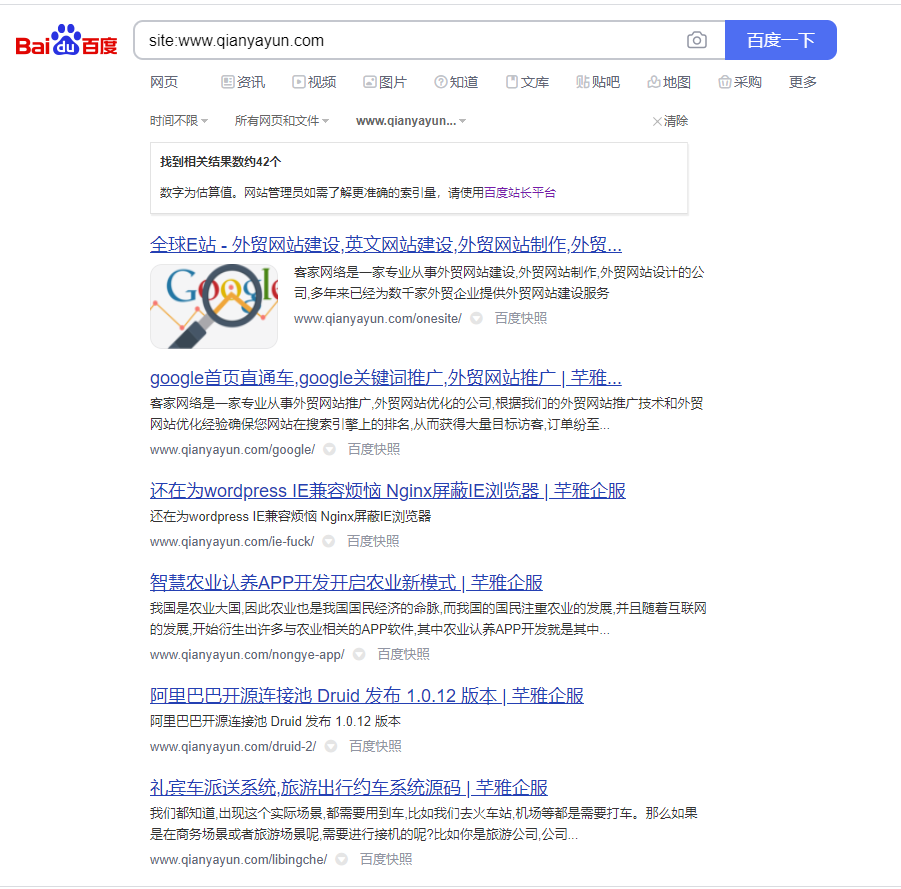Screen dimensions: 901x889
Task: Open the 贴吧 forum tab
Action: [x=598, y=82]
